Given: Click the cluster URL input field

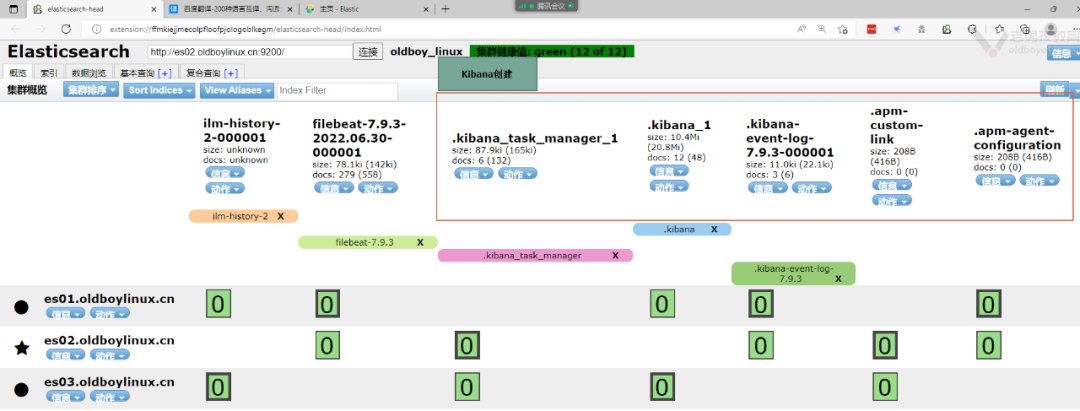Looking at the screenshot, I should pyautogui.click(x=250, y=52).
